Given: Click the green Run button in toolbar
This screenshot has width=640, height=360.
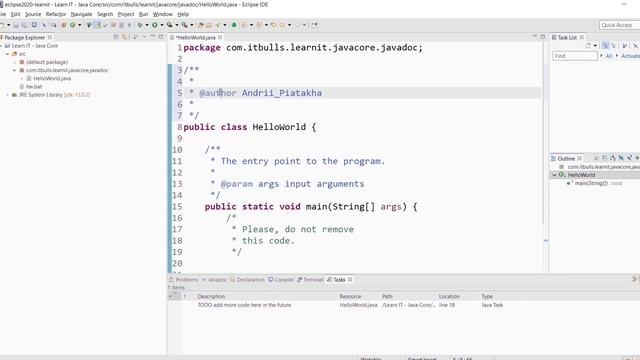Looking at the screenshot, I should [x=155, y=25].
